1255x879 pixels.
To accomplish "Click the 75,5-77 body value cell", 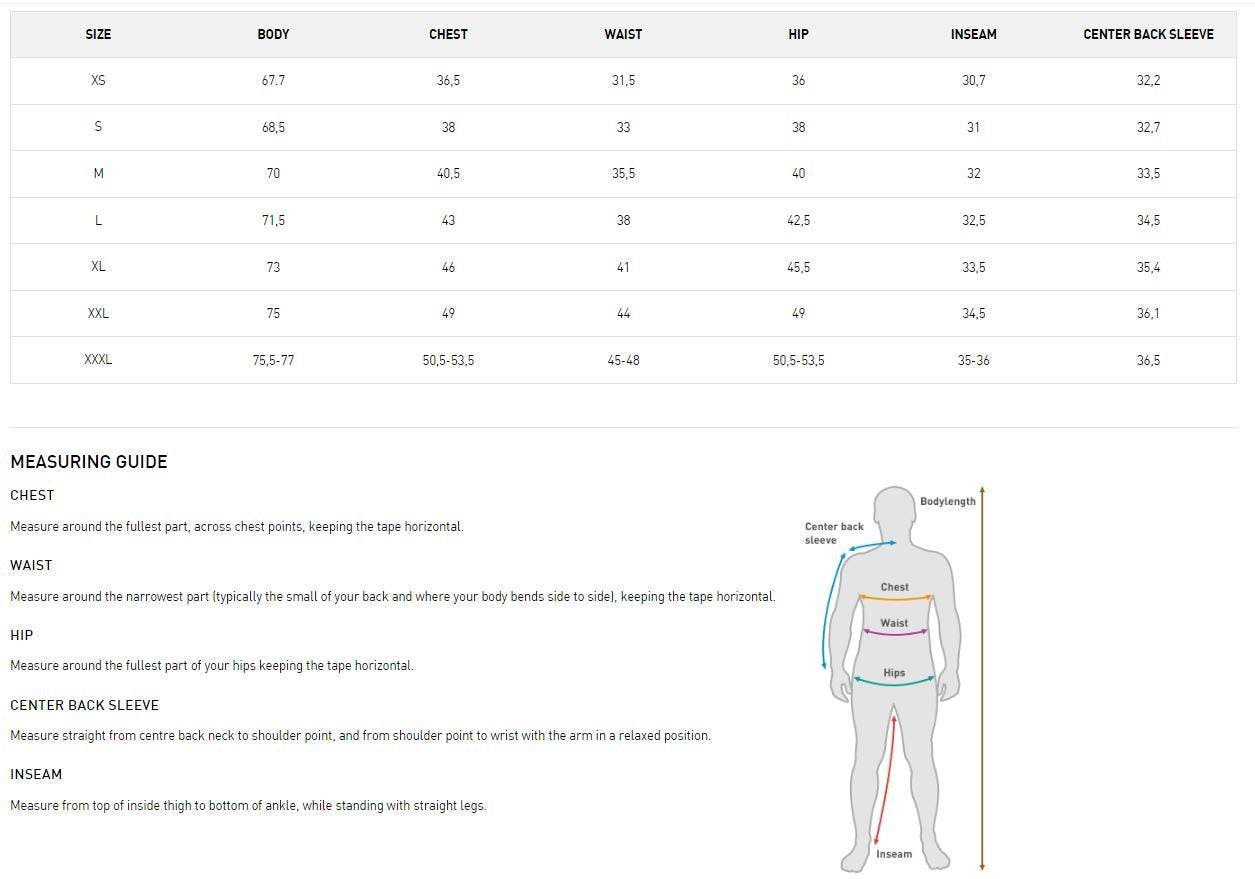I will click(x=273, y=360).
